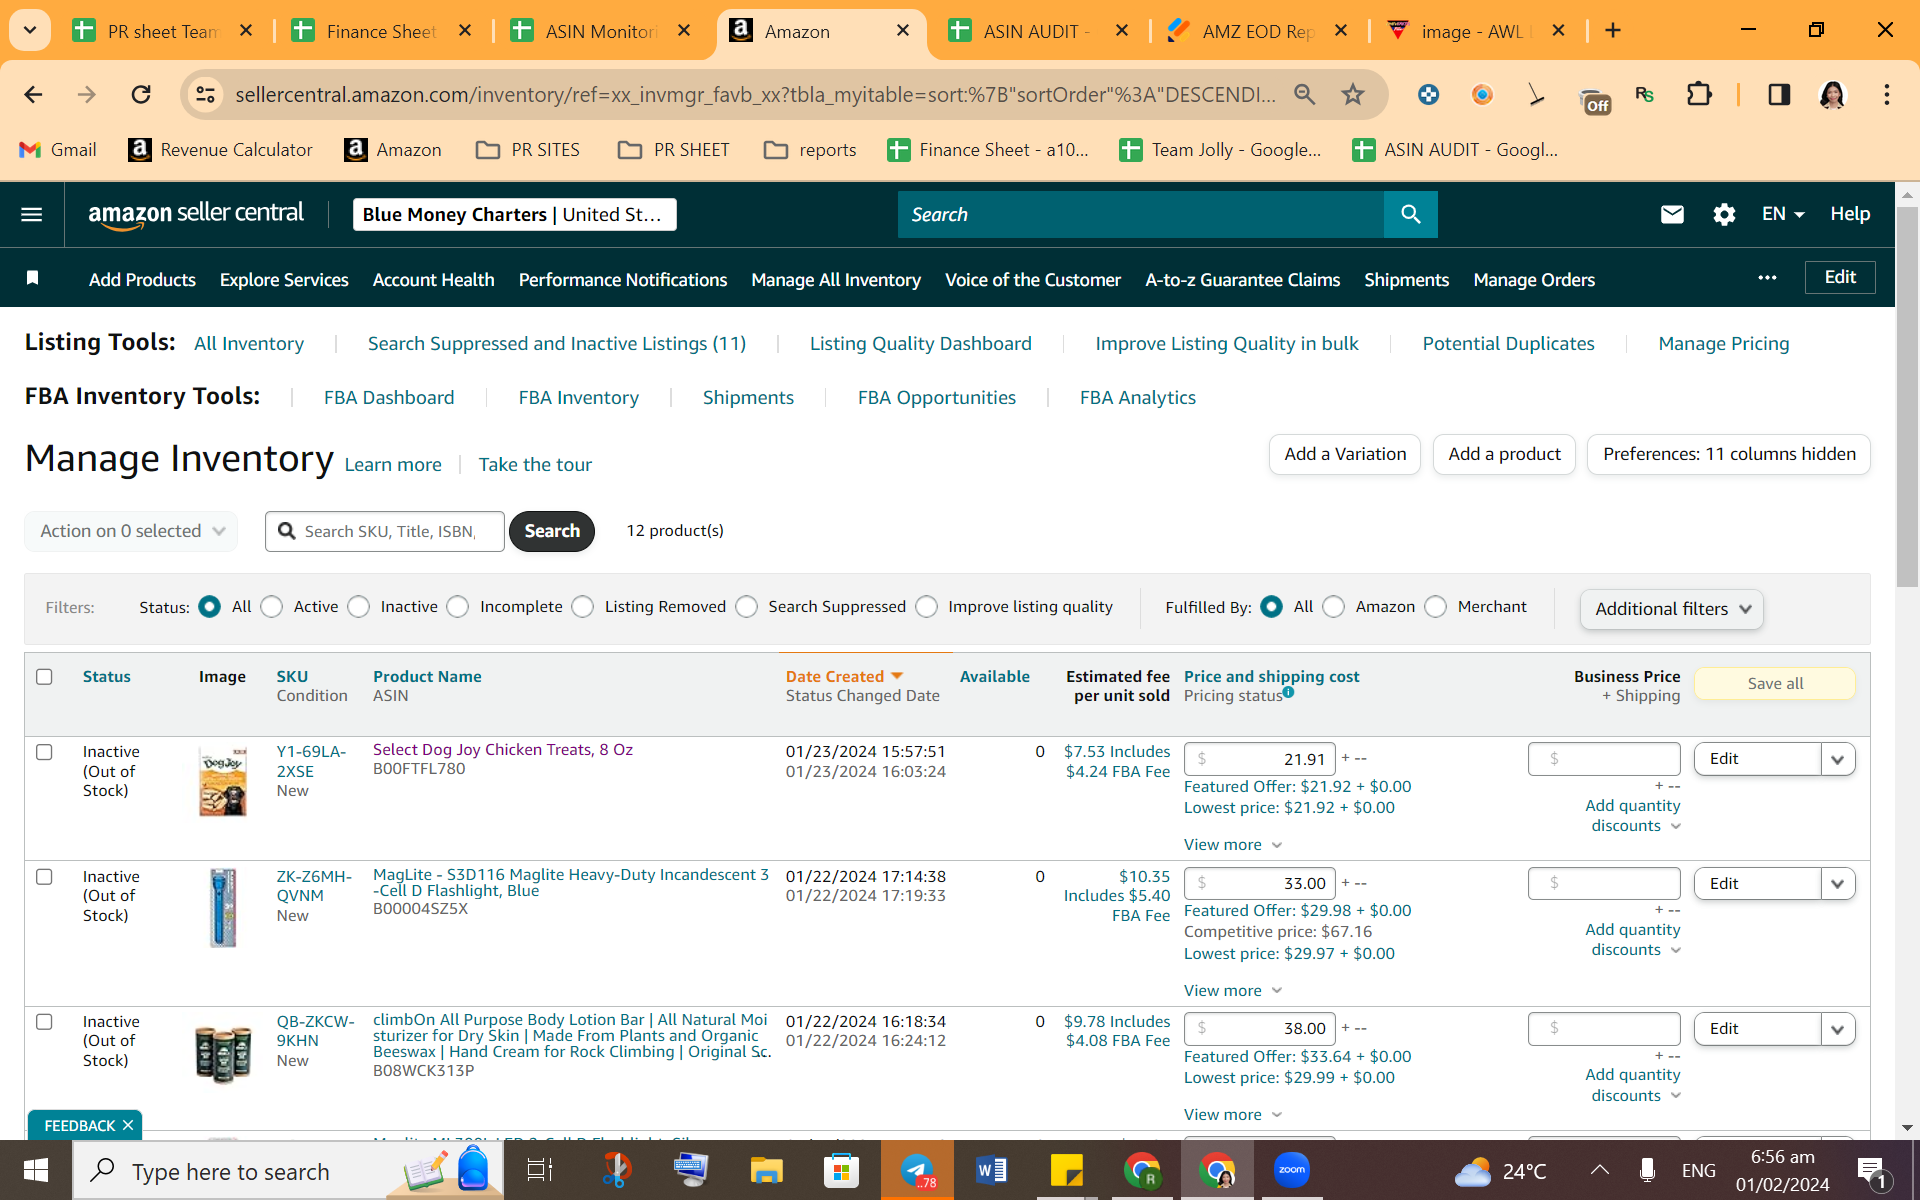1920x1200 pixels.
Task: Click the Windows Start button
Action: pyautogui.click(x=36, y=1170)
